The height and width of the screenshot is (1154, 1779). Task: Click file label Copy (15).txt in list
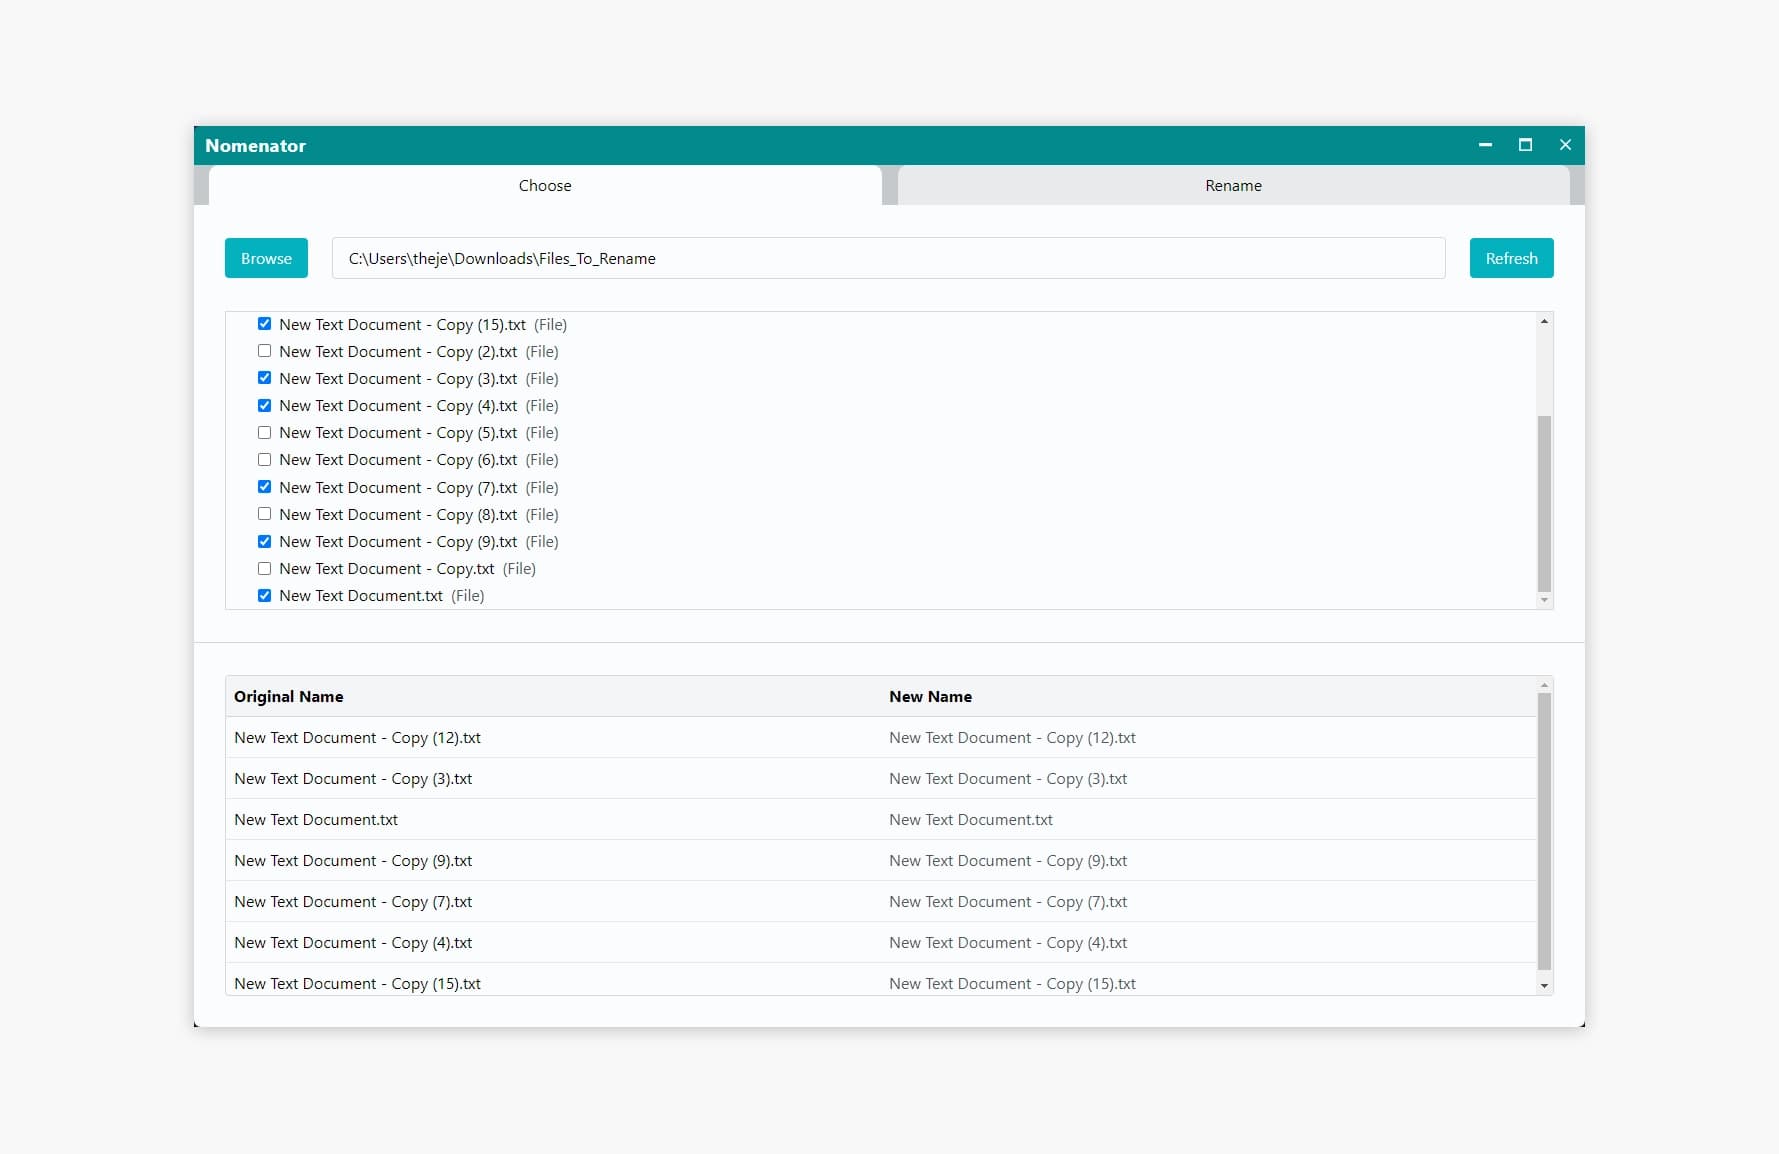click(x=402, y=324)
